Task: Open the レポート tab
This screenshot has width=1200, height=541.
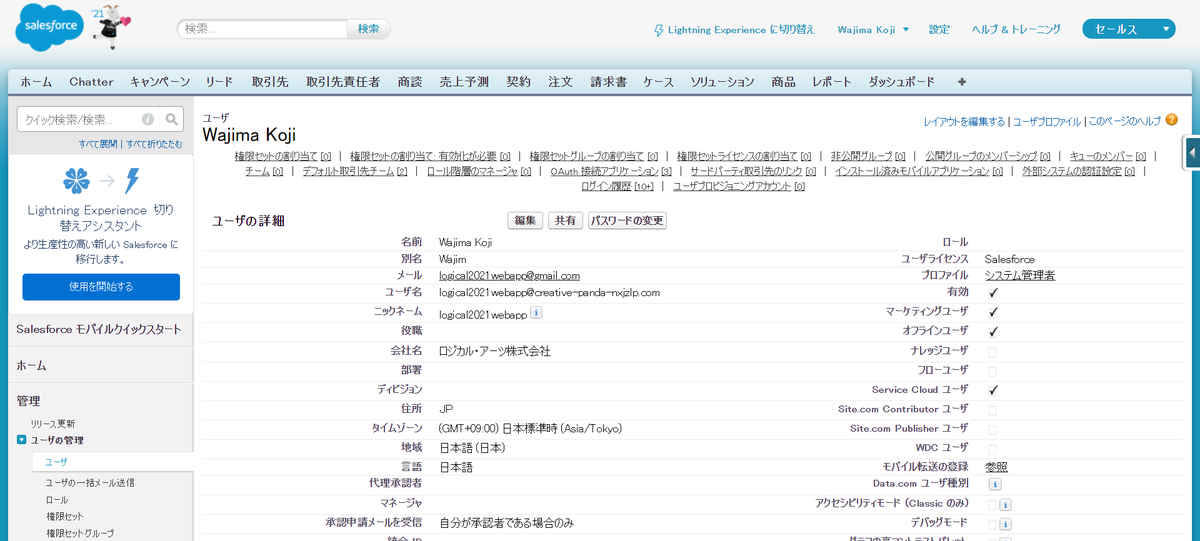Action: [x=832, y=82]
